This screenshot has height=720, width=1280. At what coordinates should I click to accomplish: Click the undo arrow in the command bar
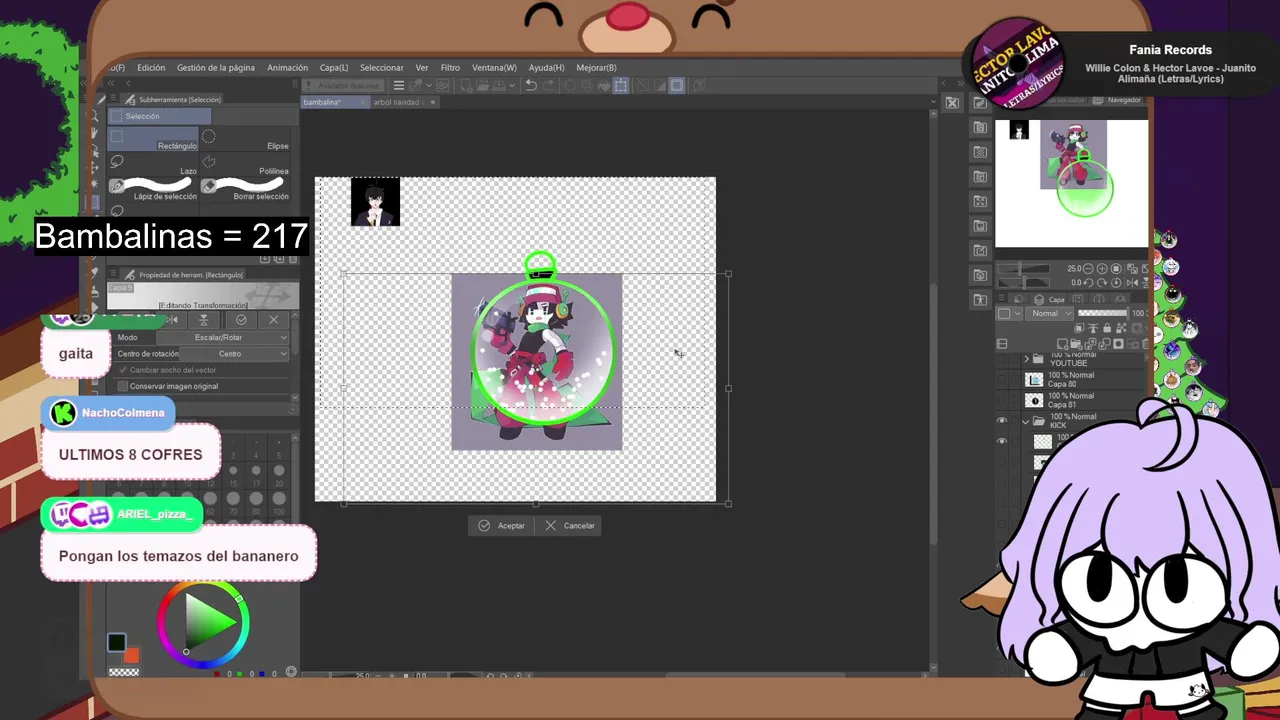pyautogui.click(x=531, y=86)
